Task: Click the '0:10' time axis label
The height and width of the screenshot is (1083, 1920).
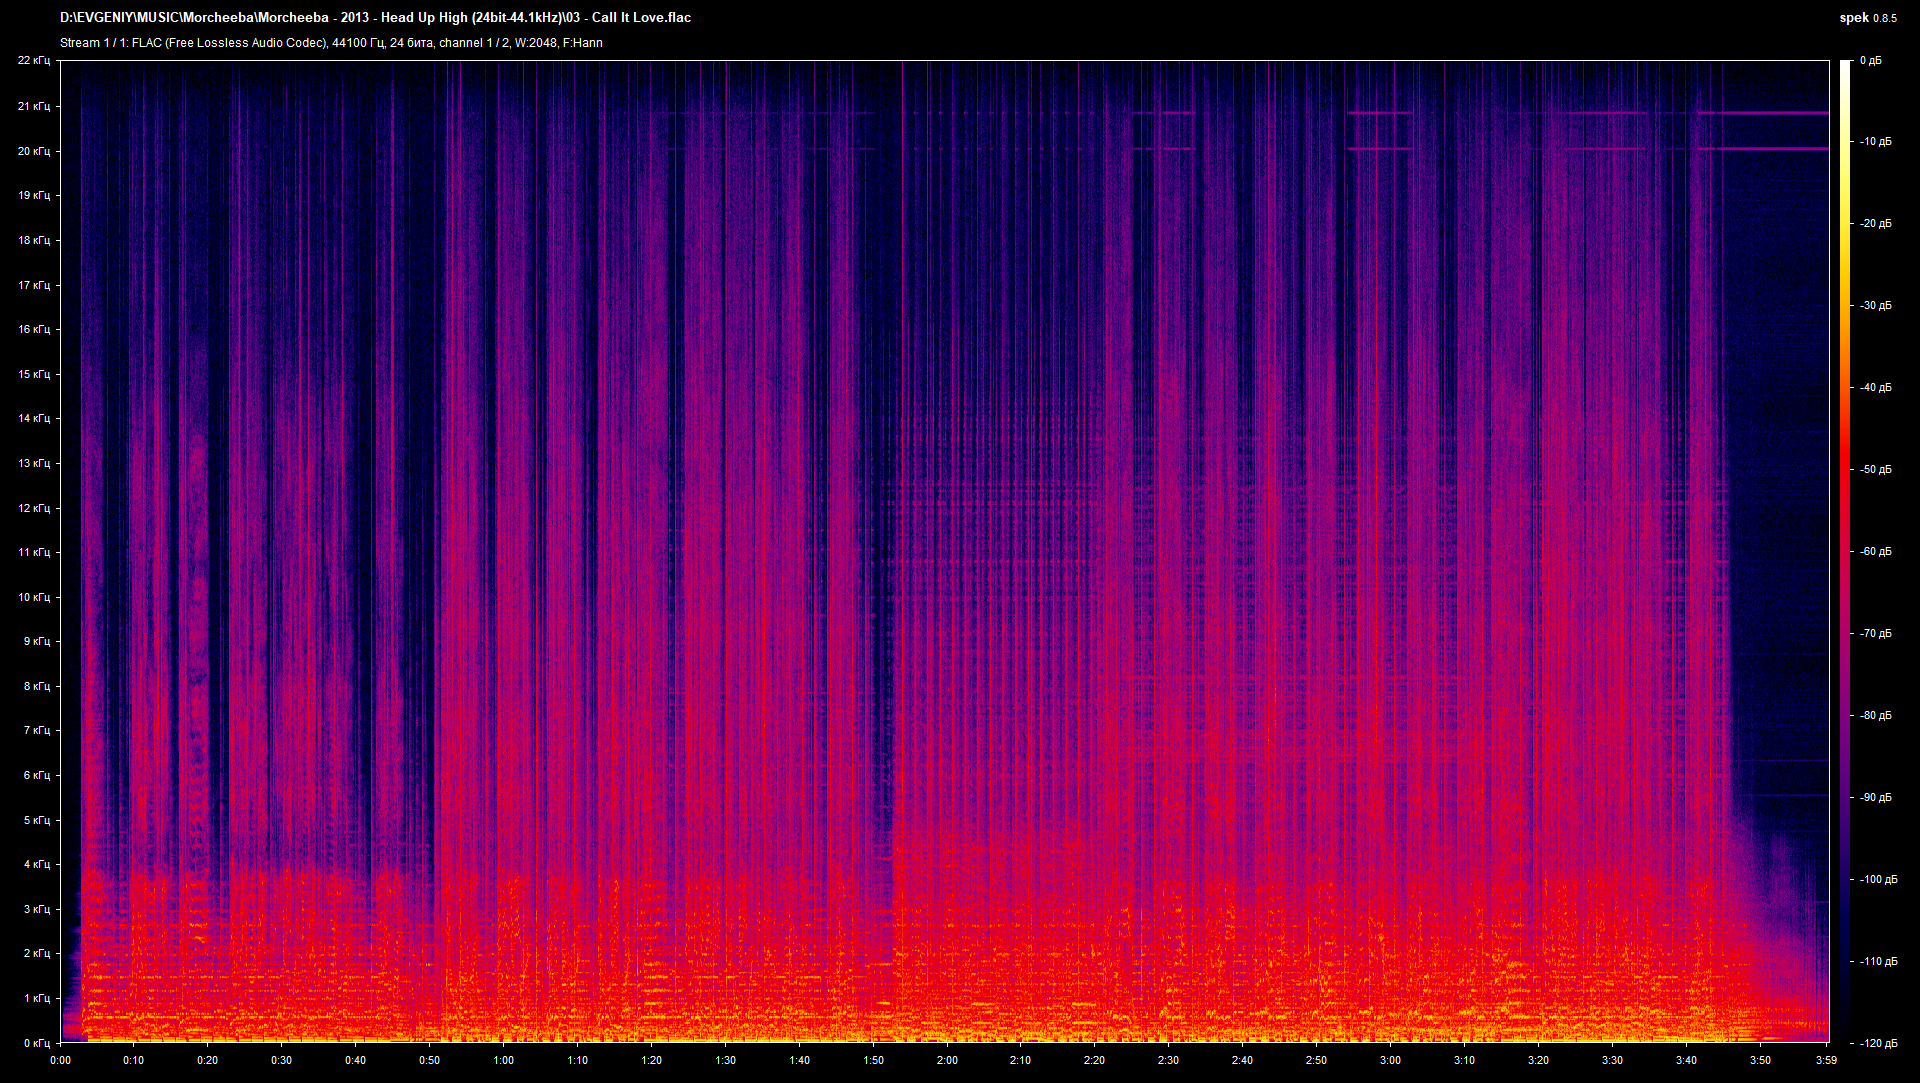Action: click(x=134, y=1060)
